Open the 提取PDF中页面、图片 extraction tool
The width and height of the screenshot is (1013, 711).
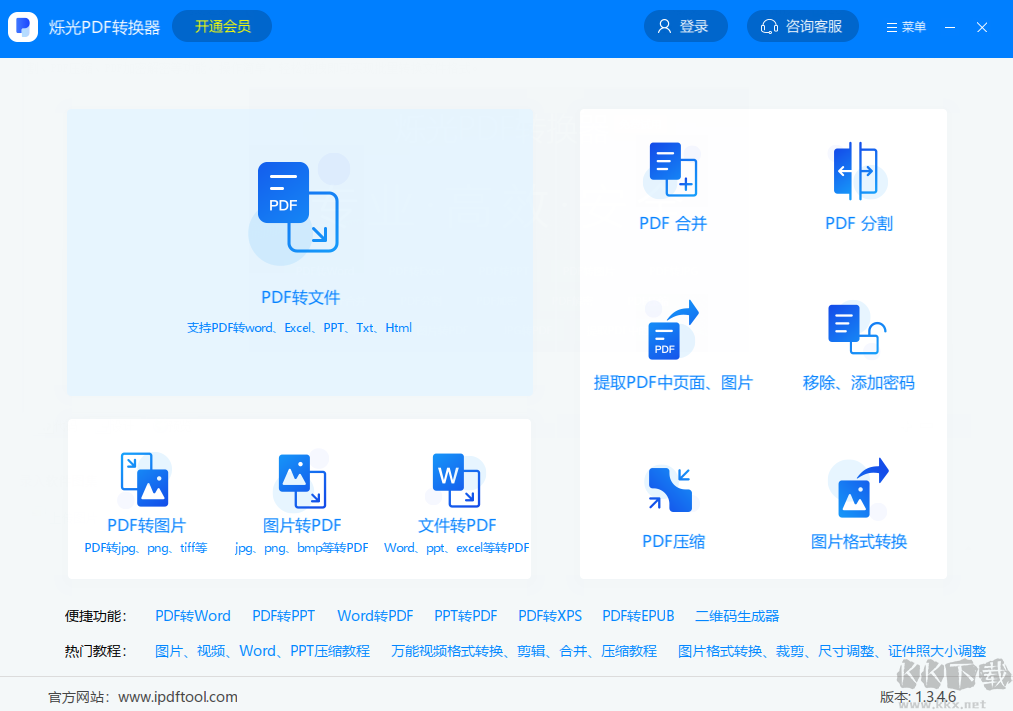[x=672, y=345]
